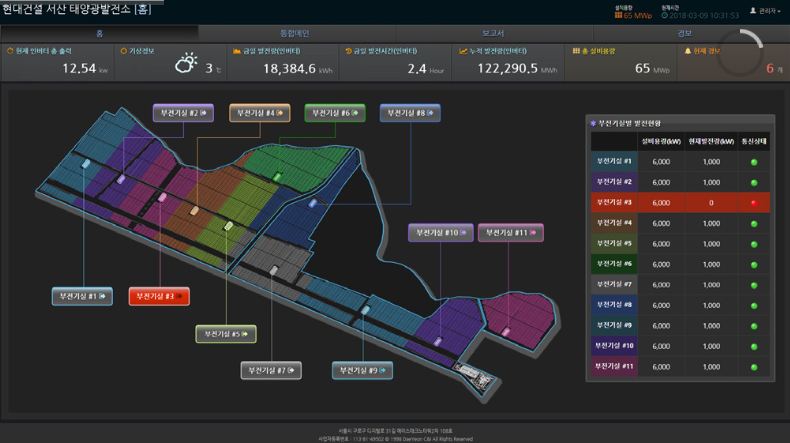The height and width of the screenshot is (443, 790).
Task: Click the green solar field of 부전기실 #6
Action: coord(297,166)
